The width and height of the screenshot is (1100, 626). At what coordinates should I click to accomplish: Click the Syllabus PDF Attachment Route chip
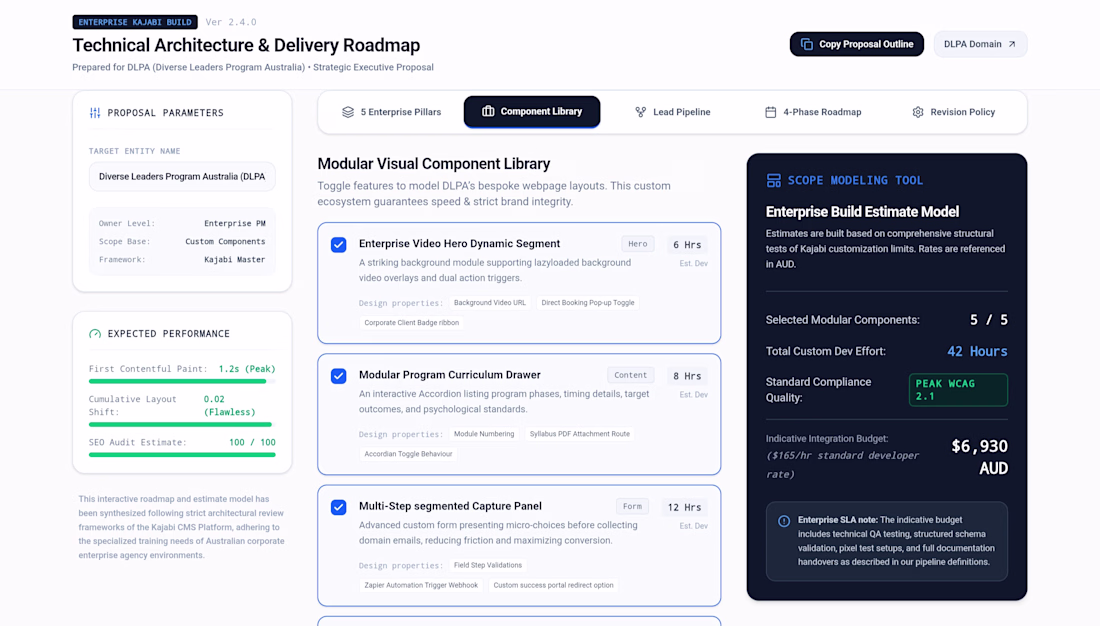(x=579, y=434)
